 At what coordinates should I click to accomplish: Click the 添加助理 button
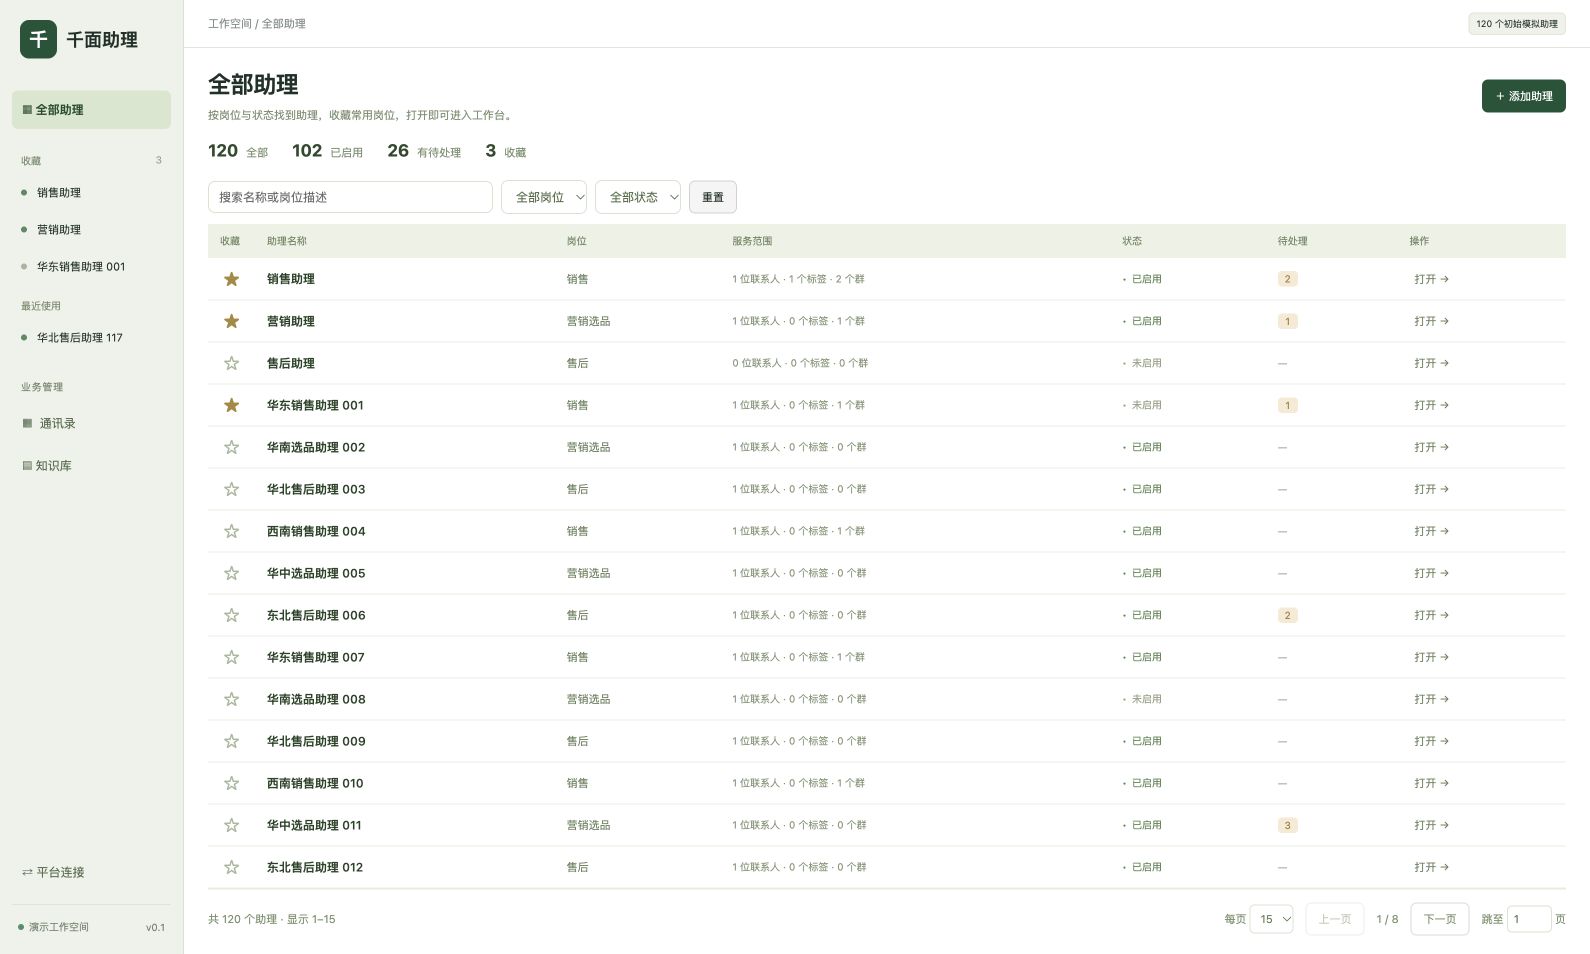(x=1523, y=96)
